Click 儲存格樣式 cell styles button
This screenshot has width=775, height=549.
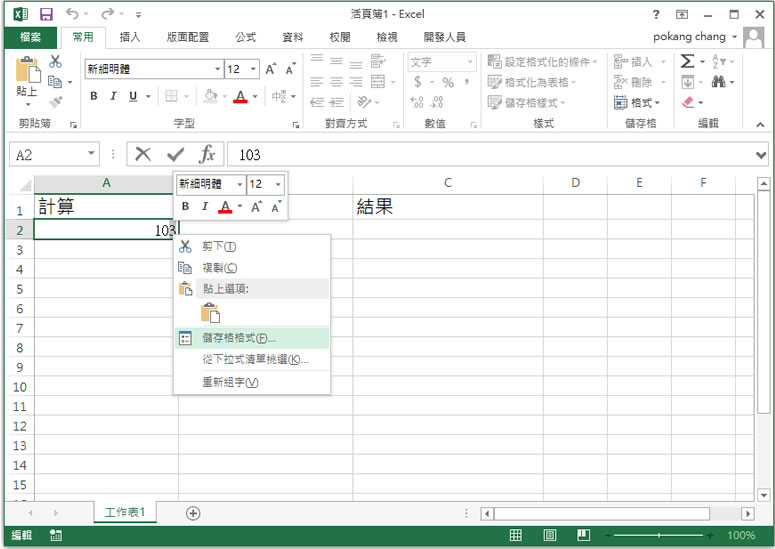pyautogui.click(x=526, y=102)
